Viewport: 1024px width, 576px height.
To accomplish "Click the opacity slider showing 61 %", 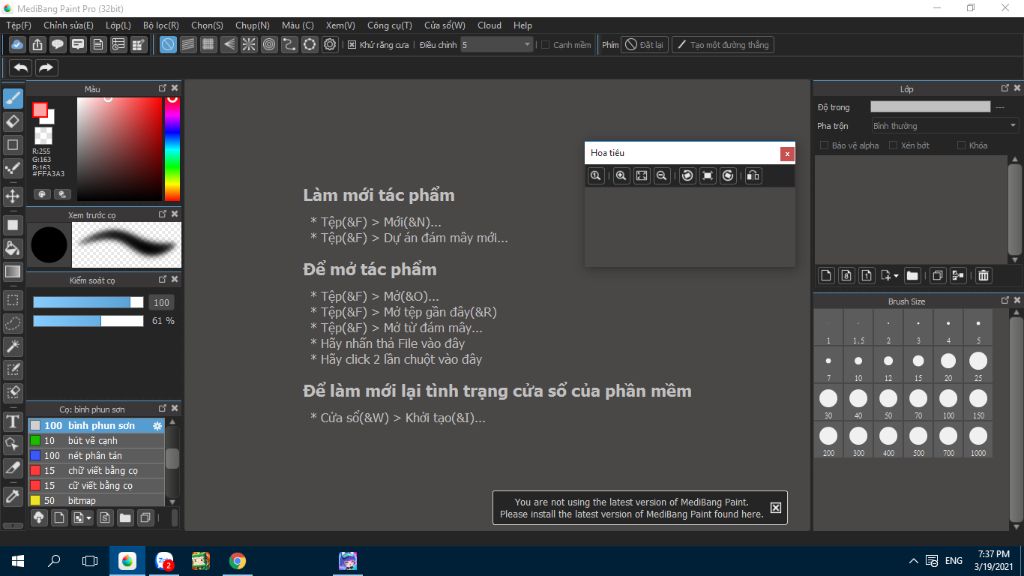I will (88, 321).
